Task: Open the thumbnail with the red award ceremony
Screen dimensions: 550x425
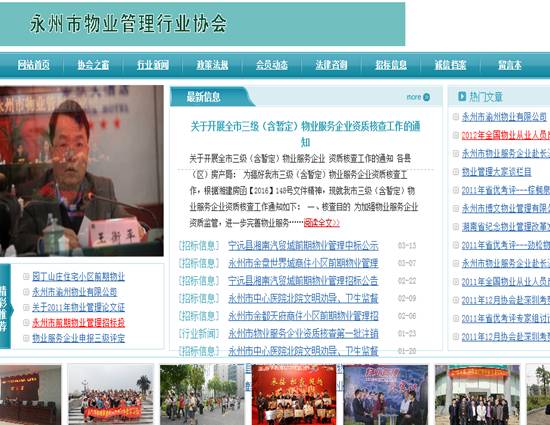Action: (x=294, y=394)
